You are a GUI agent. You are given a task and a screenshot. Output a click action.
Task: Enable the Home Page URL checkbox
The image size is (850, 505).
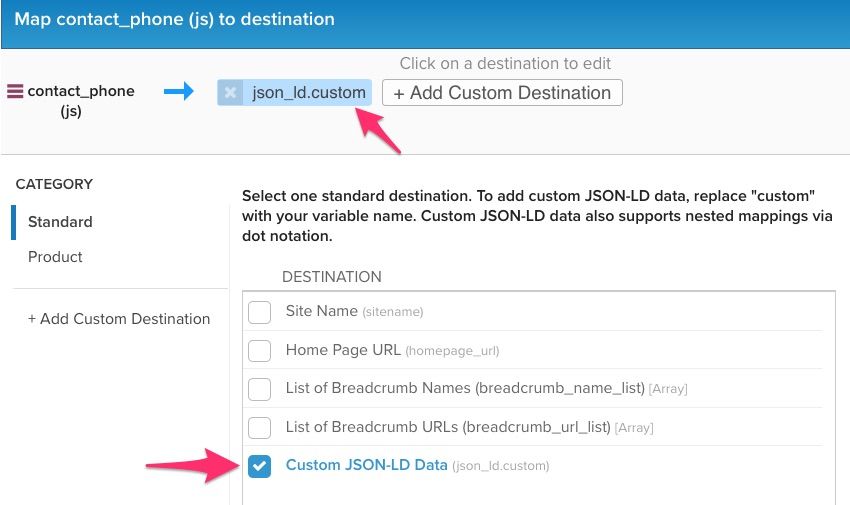(260, 351)
